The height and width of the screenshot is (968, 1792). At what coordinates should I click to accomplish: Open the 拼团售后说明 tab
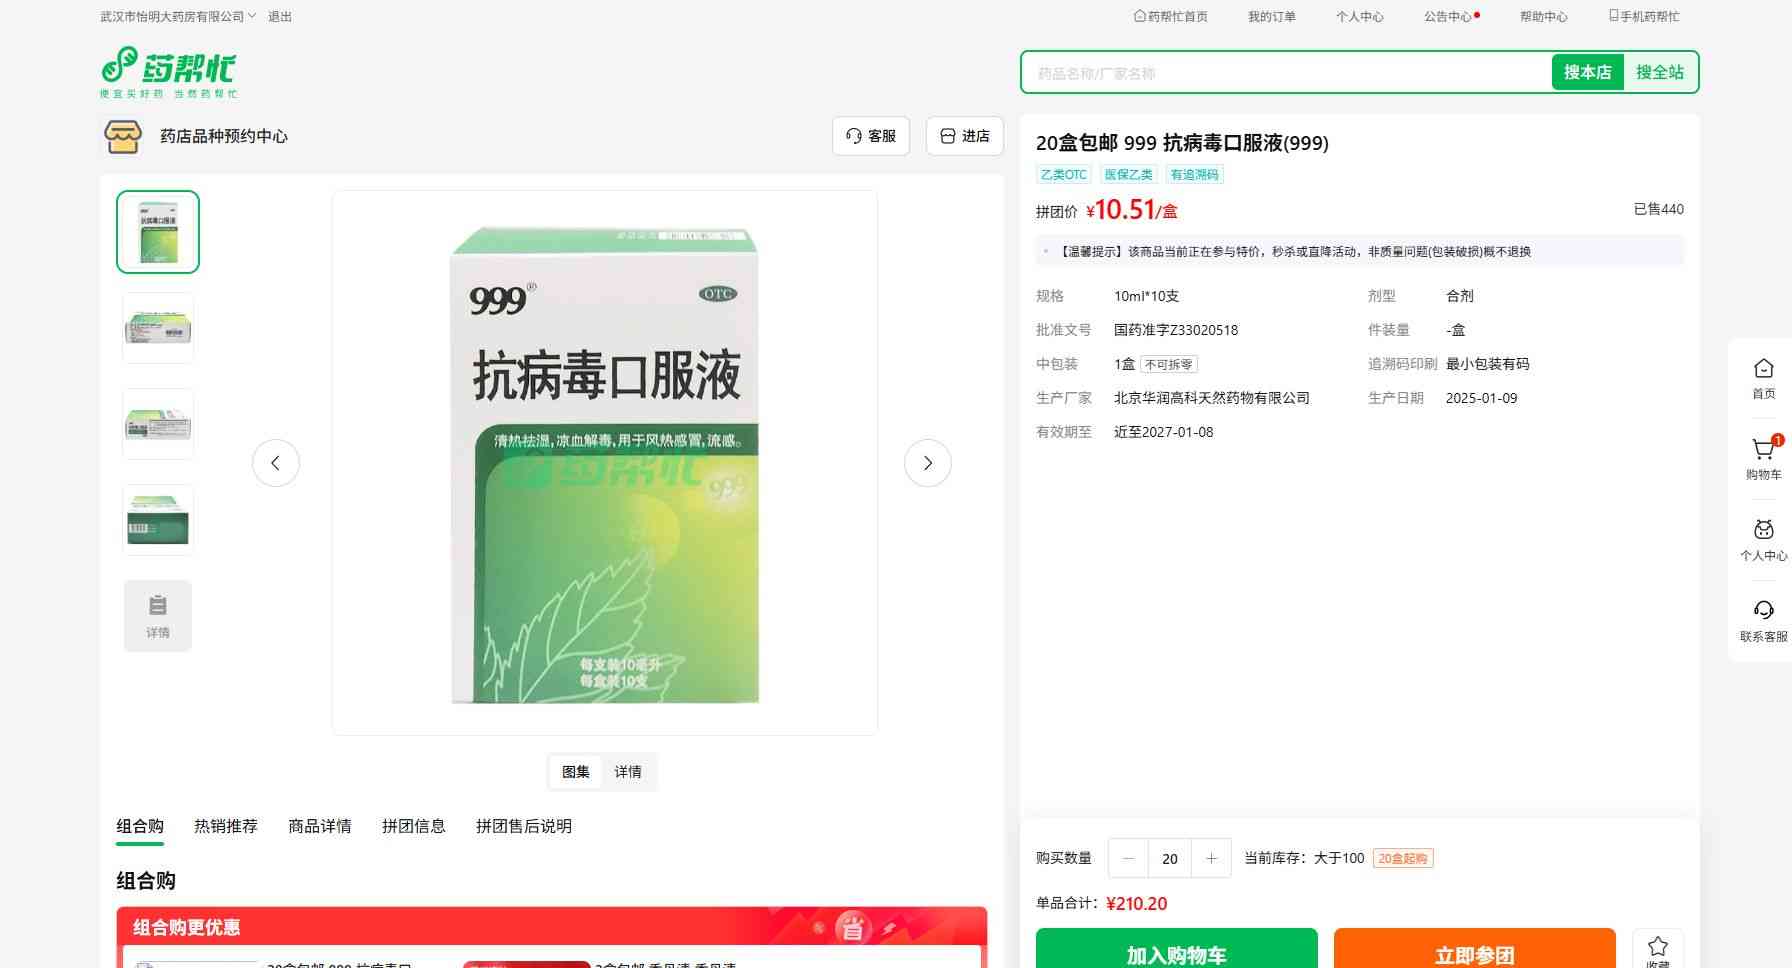tap(523, 826)
